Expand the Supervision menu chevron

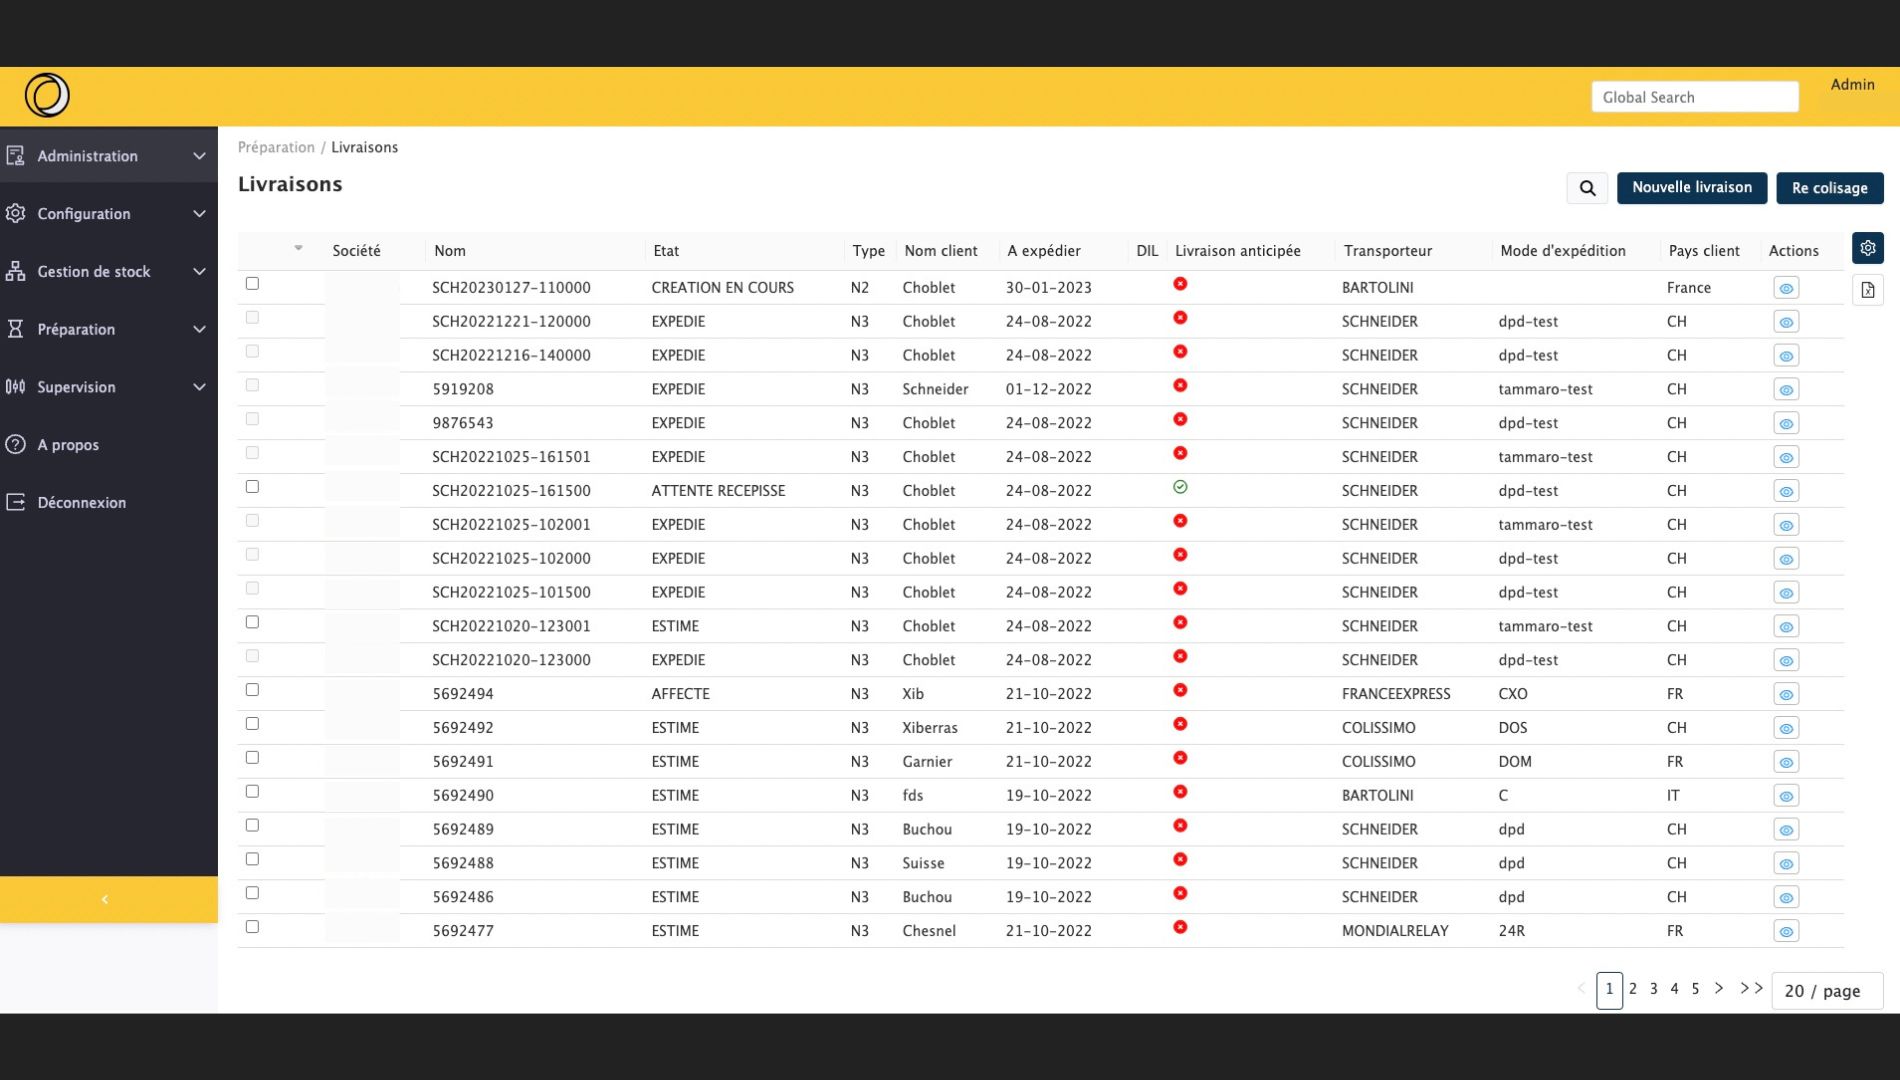pos(199,387)
